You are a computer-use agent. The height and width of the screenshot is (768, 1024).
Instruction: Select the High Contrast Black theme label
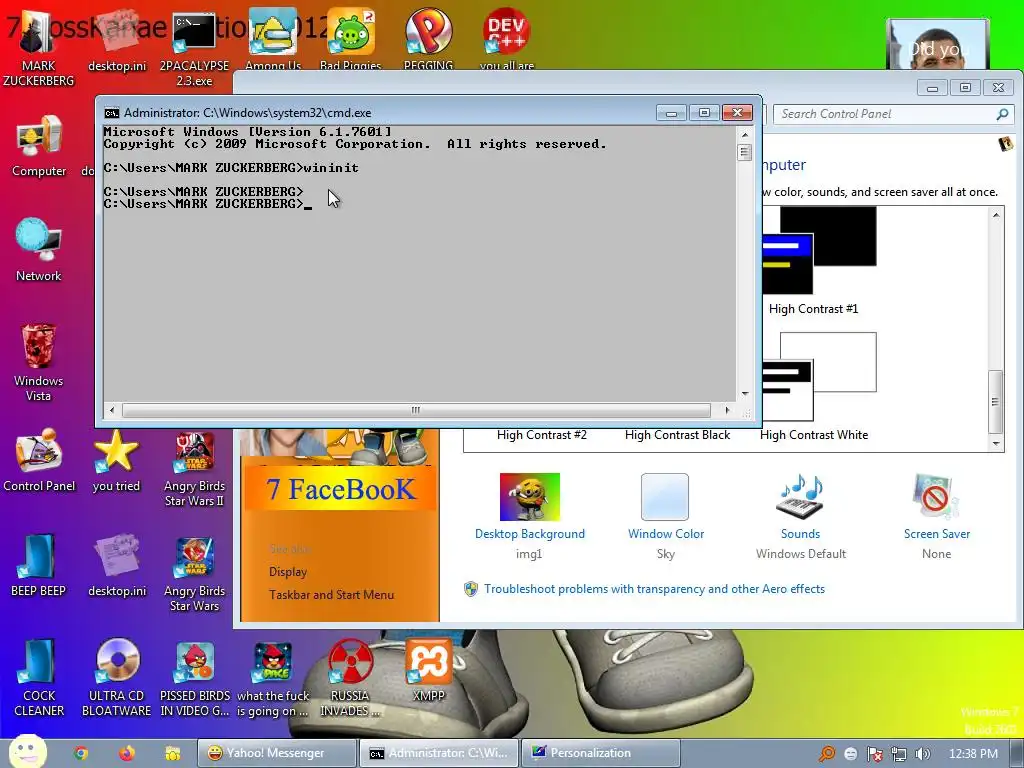tap(677, 435)
